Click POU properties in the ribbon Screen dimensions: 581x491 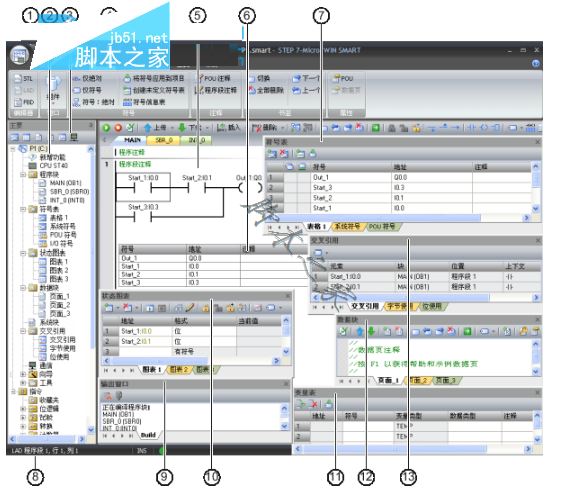(343, 78)
